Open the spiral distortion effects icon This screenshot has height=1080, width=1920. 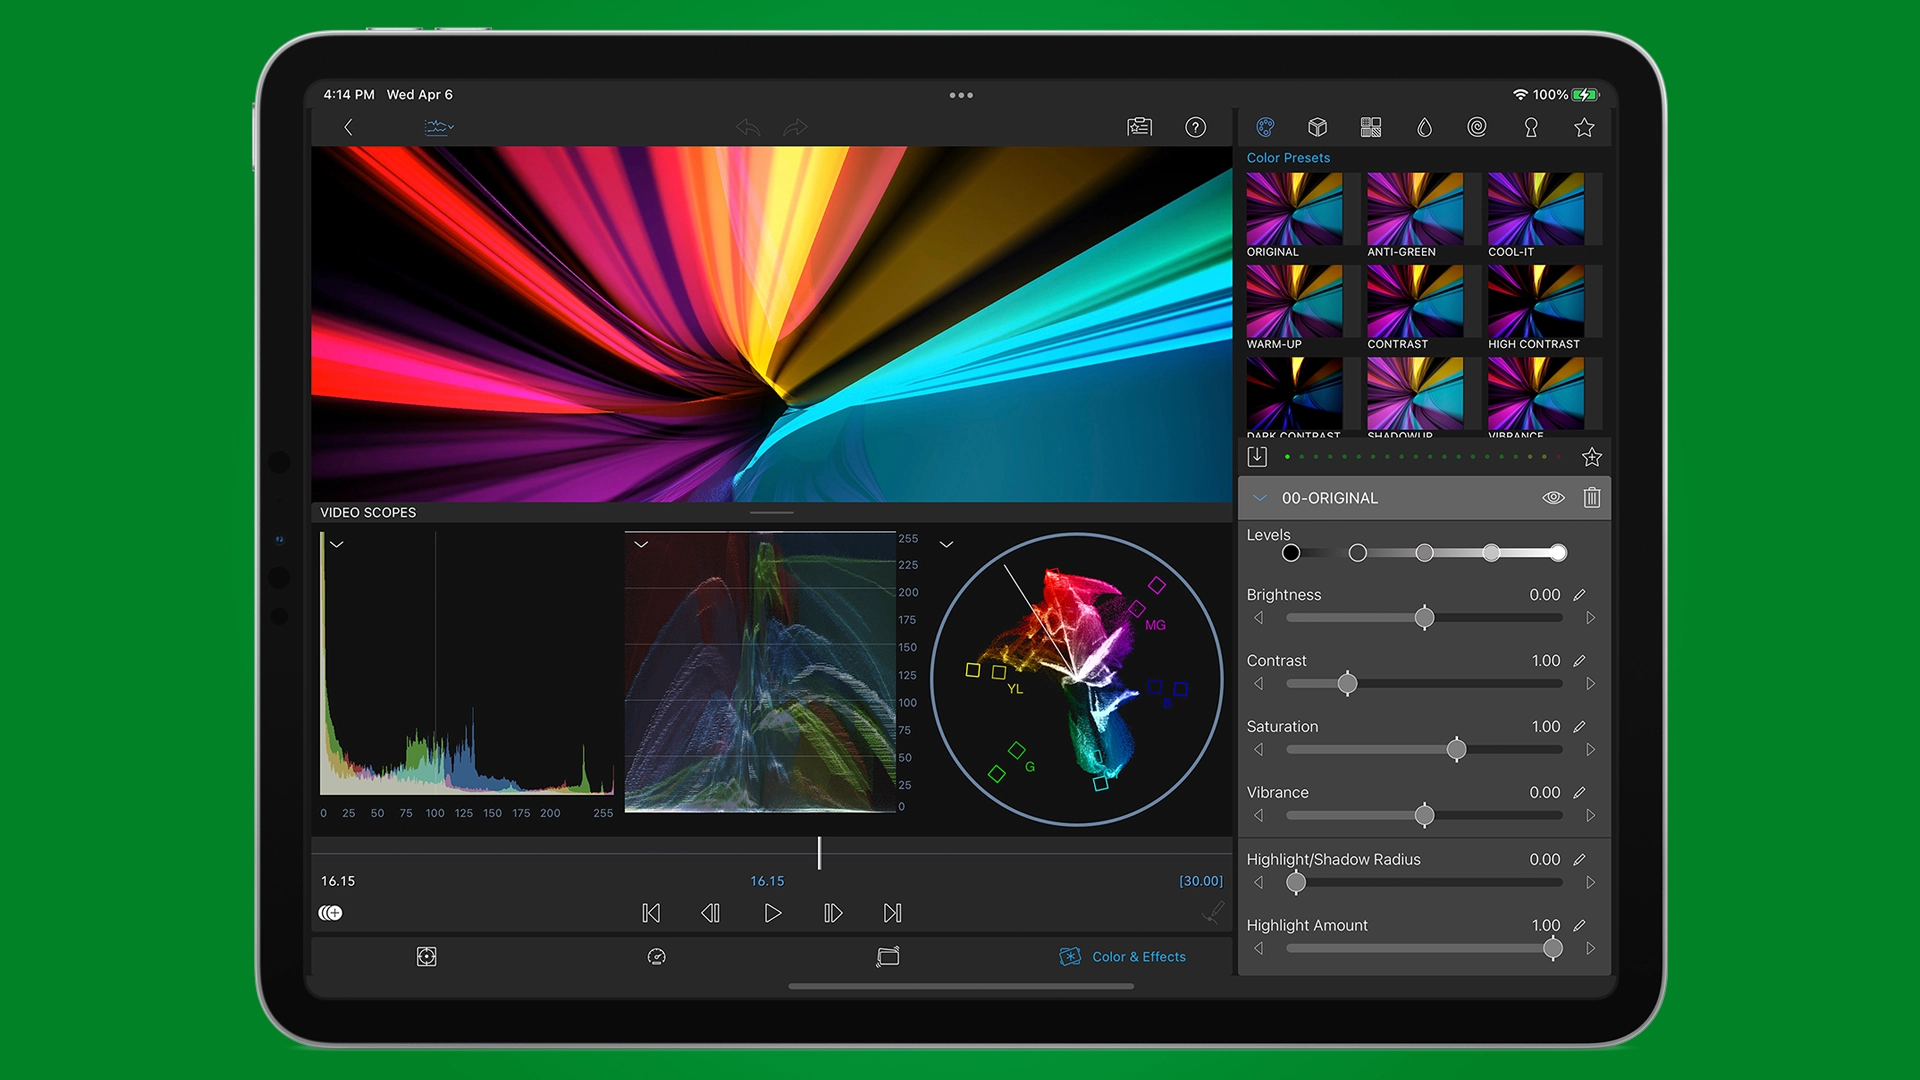coord(1477,127)
